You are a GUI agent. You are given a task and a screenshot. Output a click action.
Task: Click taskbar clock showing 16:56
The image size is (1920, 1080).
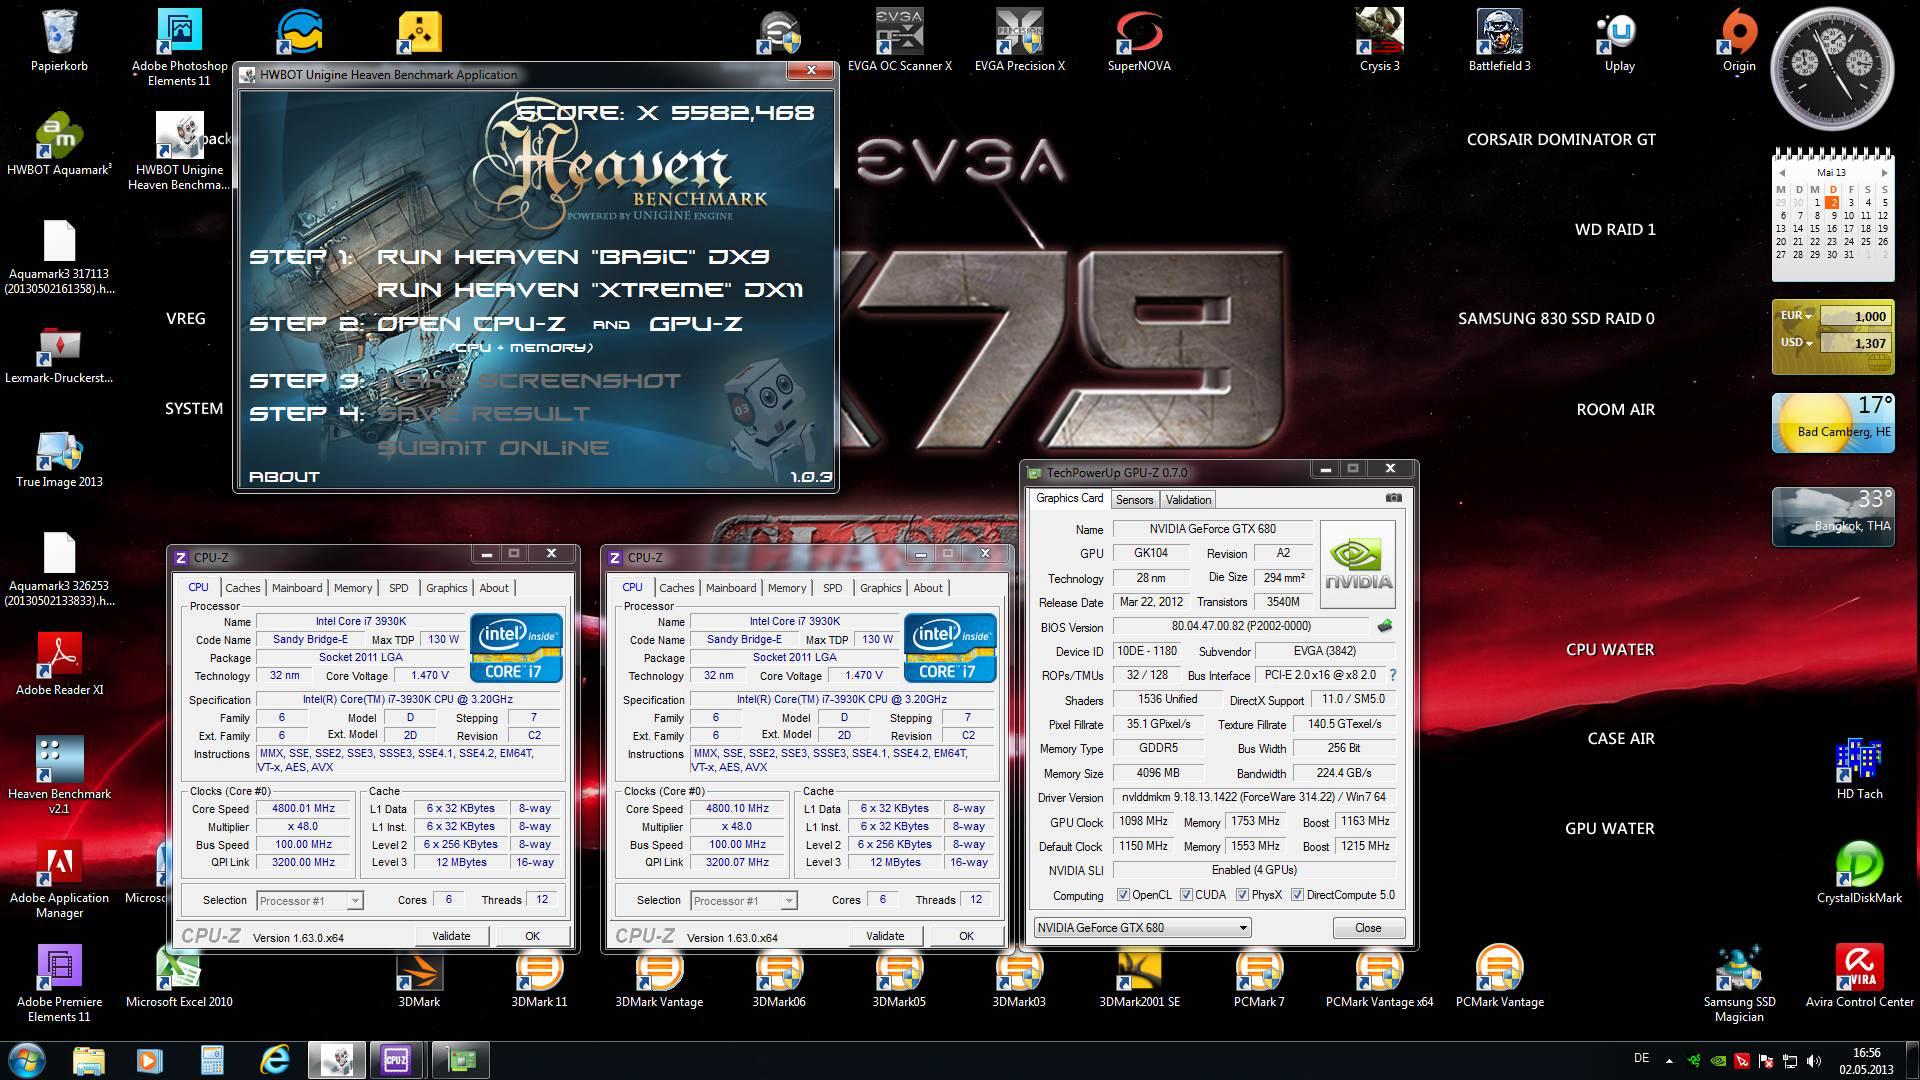point(1866,1060)
